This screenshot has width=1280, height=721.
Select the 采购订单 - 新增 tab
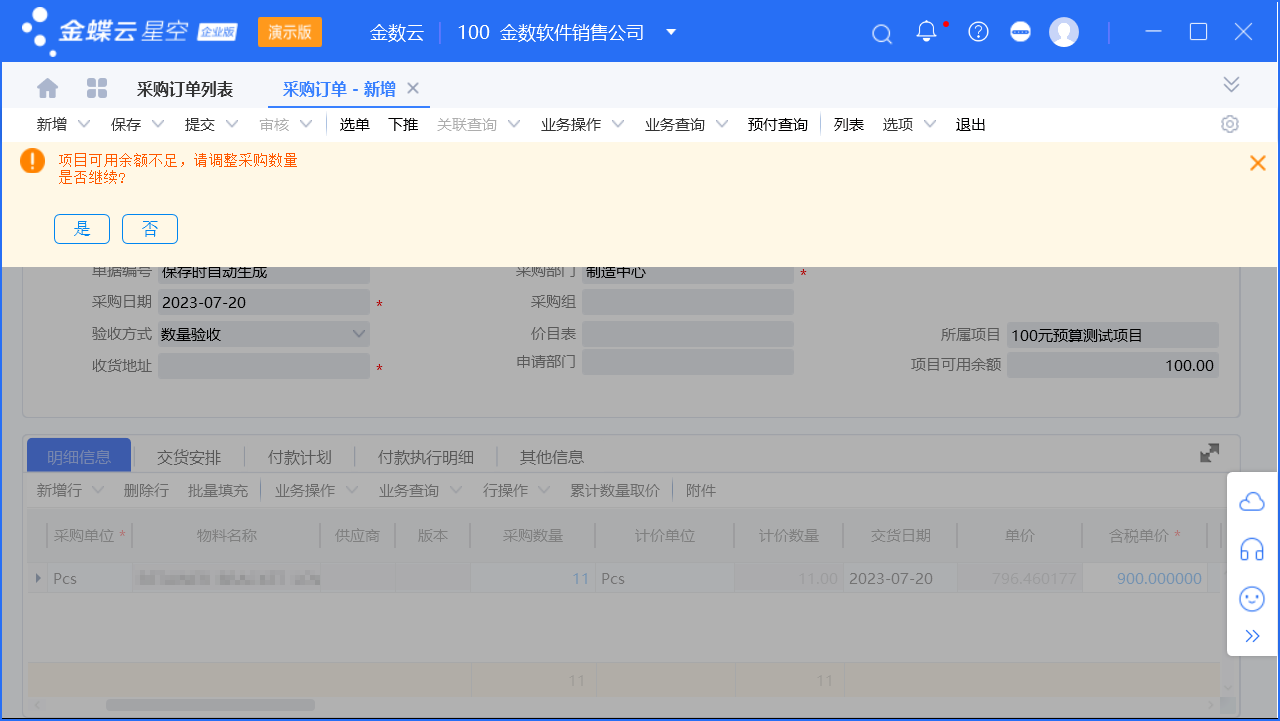[339, 89]
